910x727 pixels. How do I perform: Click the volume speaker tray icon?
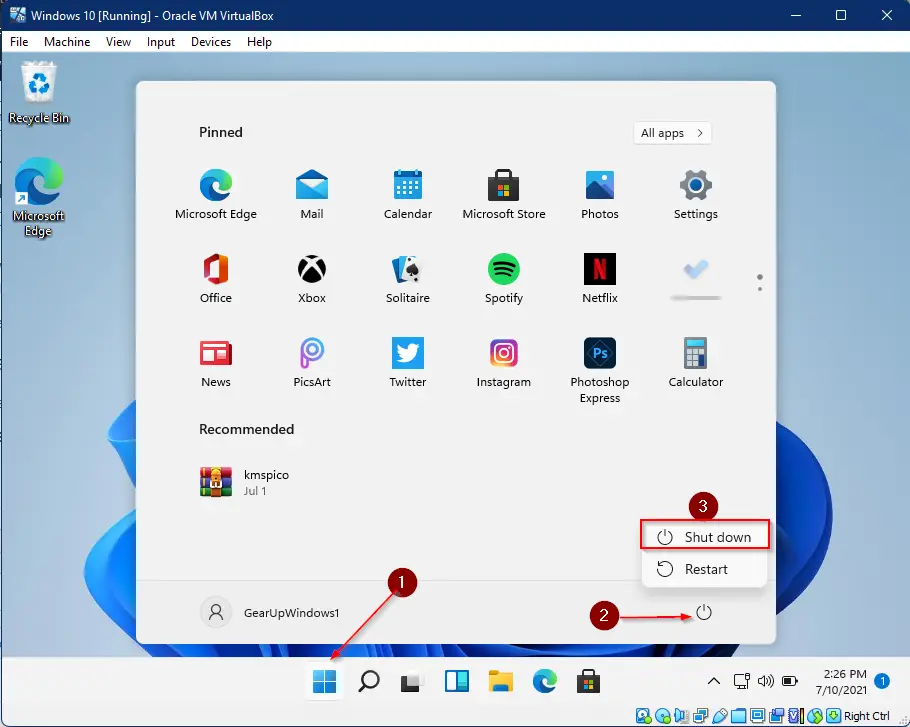click(765, 681)
